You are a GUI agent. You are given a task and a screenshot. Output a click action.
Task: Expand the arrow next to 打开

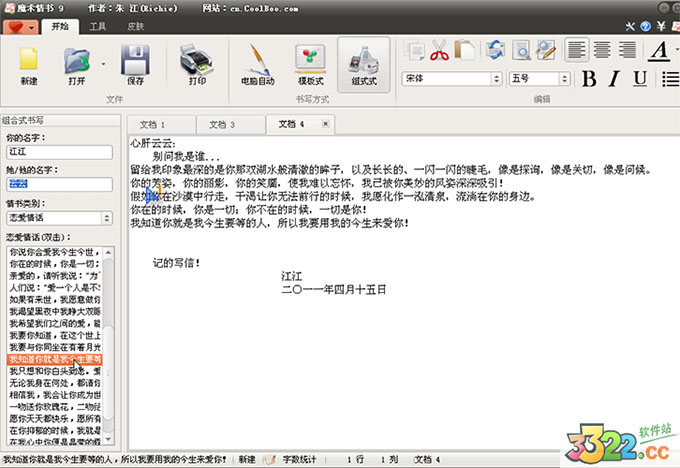coord(103,64)
